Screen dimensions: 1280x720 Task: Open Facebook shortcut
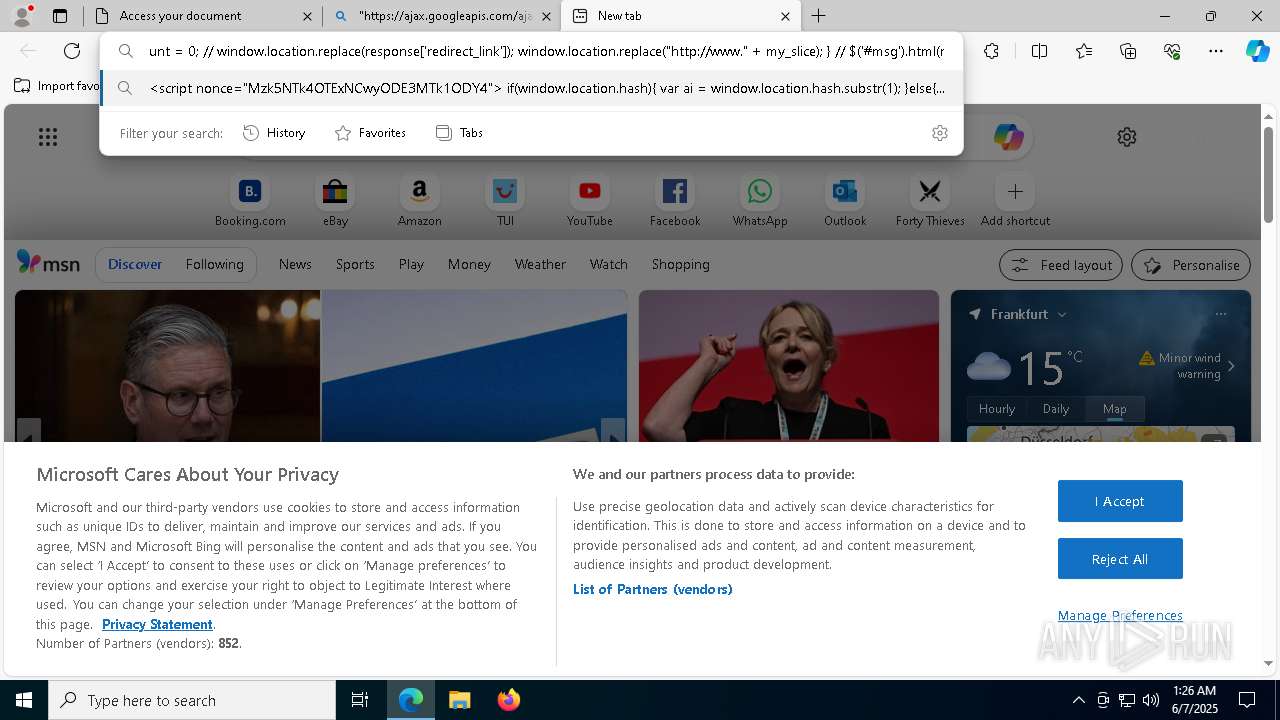point(675,201)
